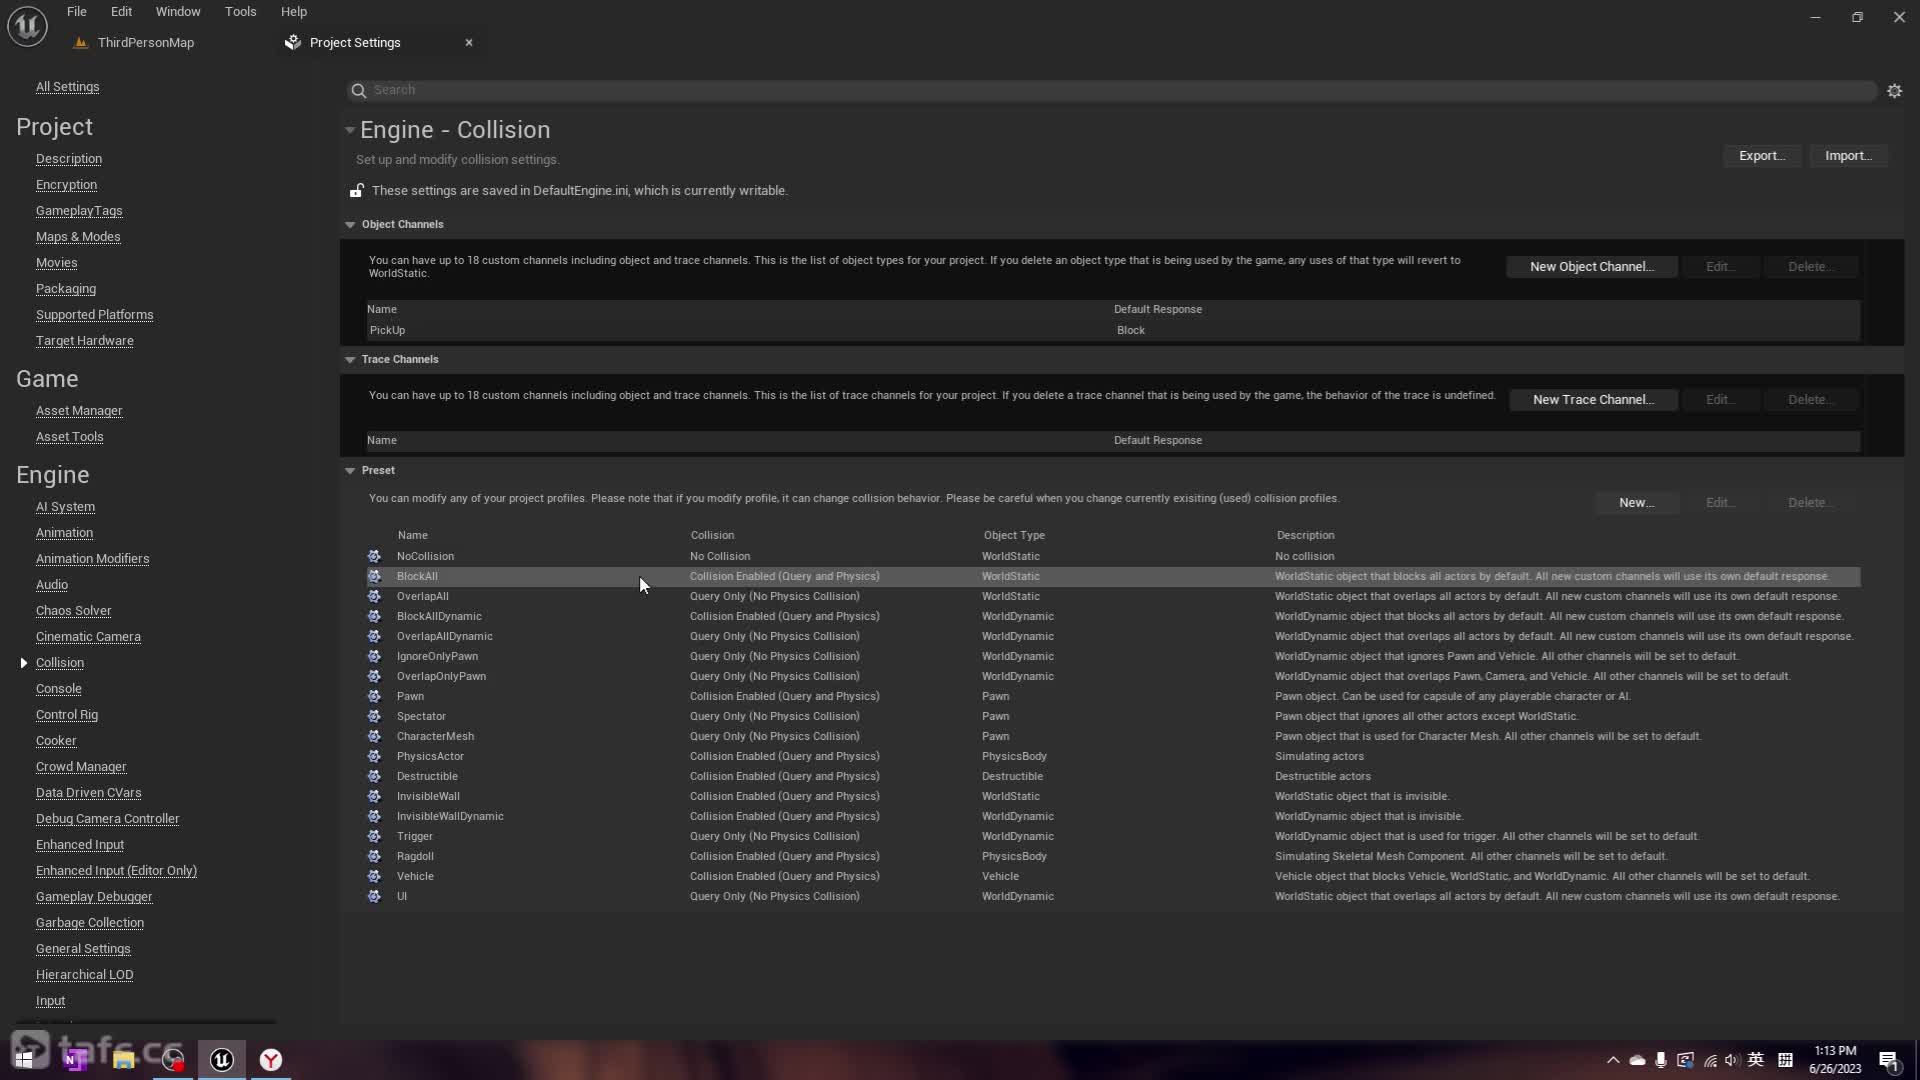Open File Explorer in the taskbar
This screenshot has width=1920, height=1080.
coord(124,1060)
